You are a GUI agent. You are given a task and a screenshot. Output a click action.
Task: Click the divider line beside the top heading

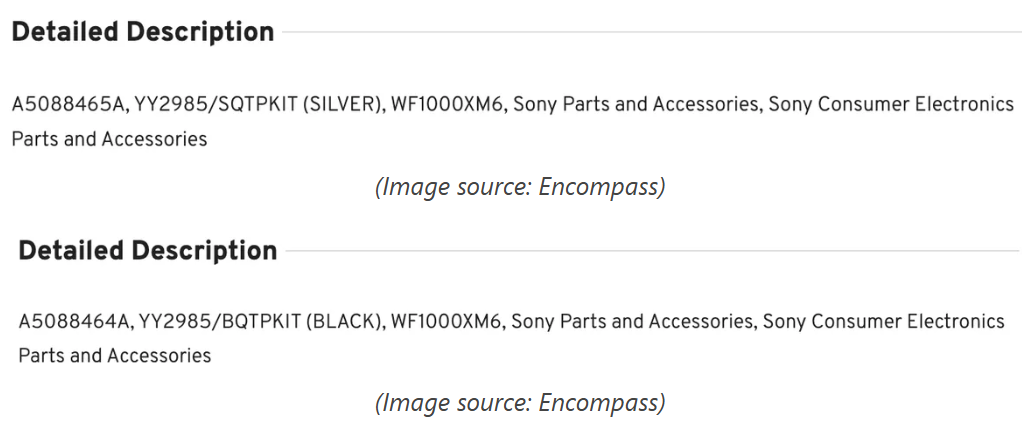(650, 32)
